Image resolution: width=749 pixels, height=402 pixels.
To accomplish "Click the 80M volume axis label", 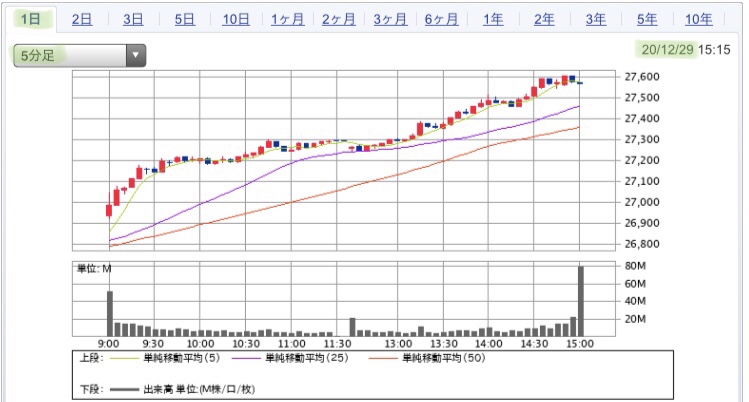I will [x=635, y=266].
